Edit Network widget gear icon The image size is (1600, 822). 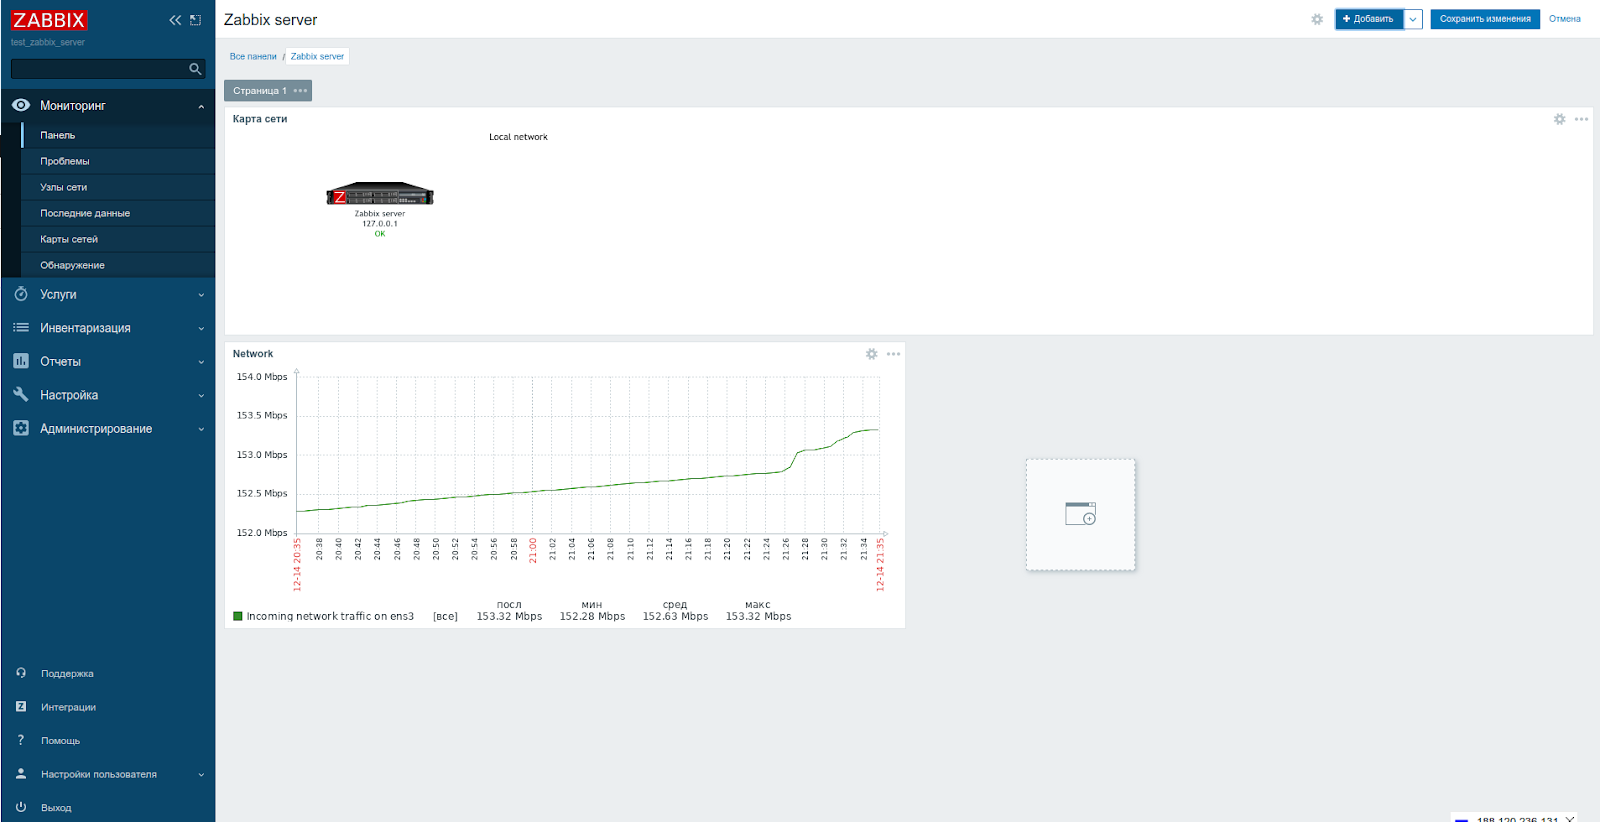(871, 354)
